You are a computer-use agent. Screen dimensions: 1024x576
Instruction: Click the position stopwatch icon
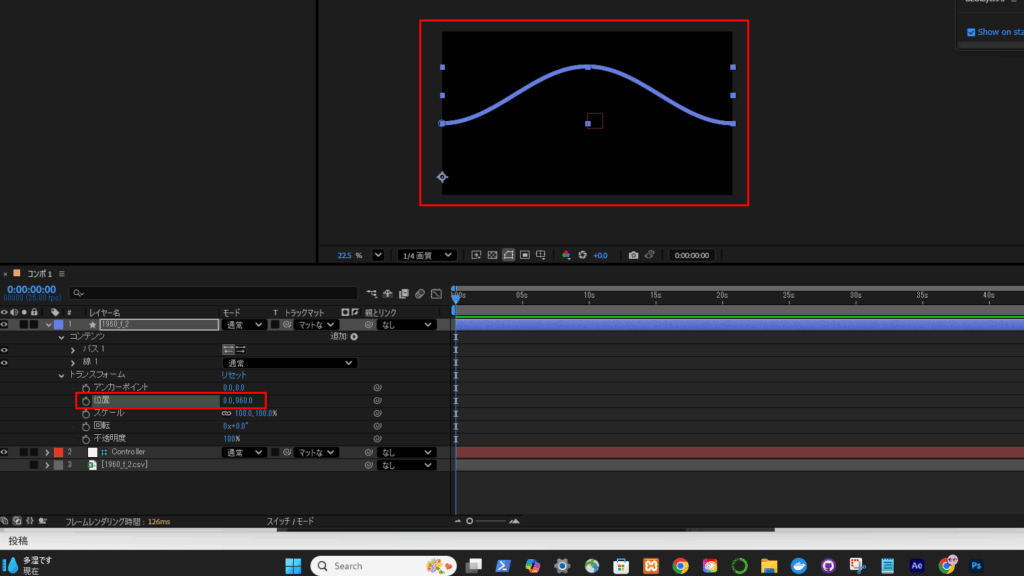pos(86,400)
